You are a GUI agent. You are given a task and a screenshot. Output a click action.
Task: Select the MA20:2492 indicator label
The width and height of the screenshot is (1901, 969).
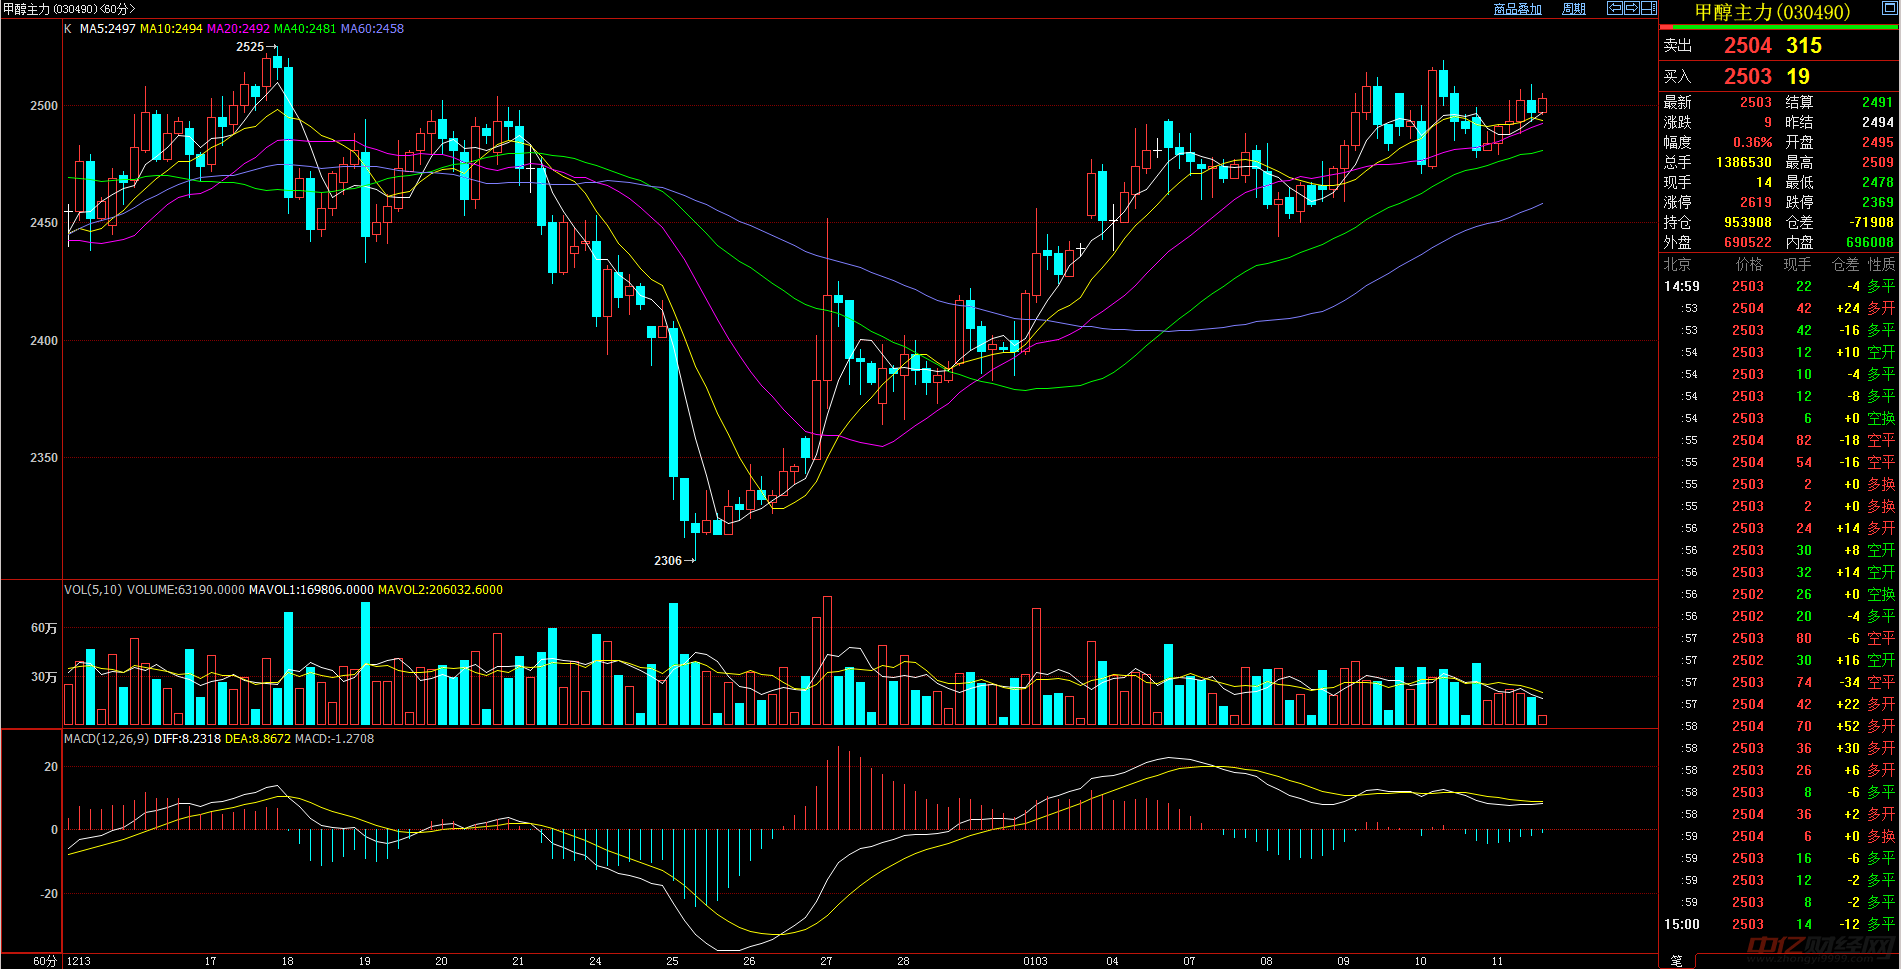coord(238,29)
